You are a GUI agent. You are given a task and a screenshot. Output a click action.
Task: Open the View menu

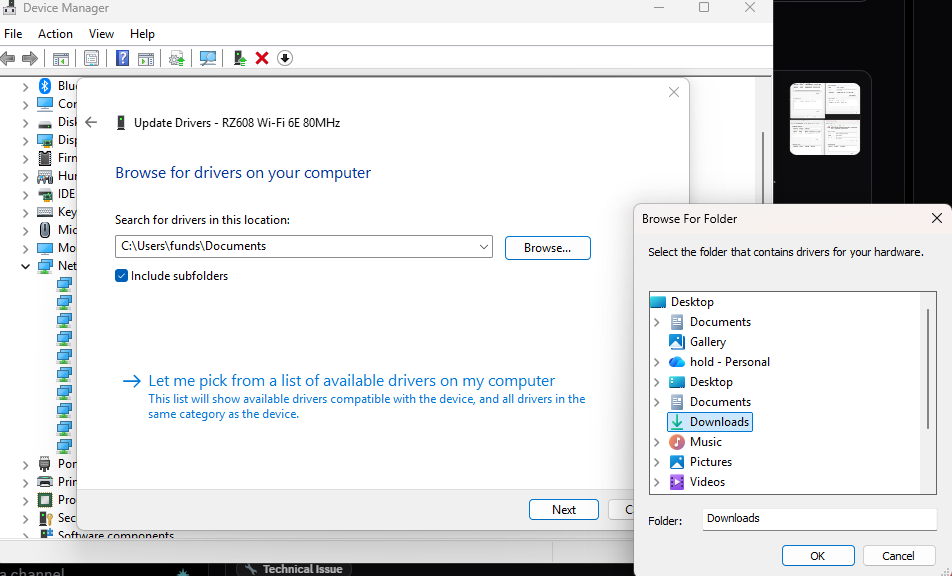[x=101, y=34]
